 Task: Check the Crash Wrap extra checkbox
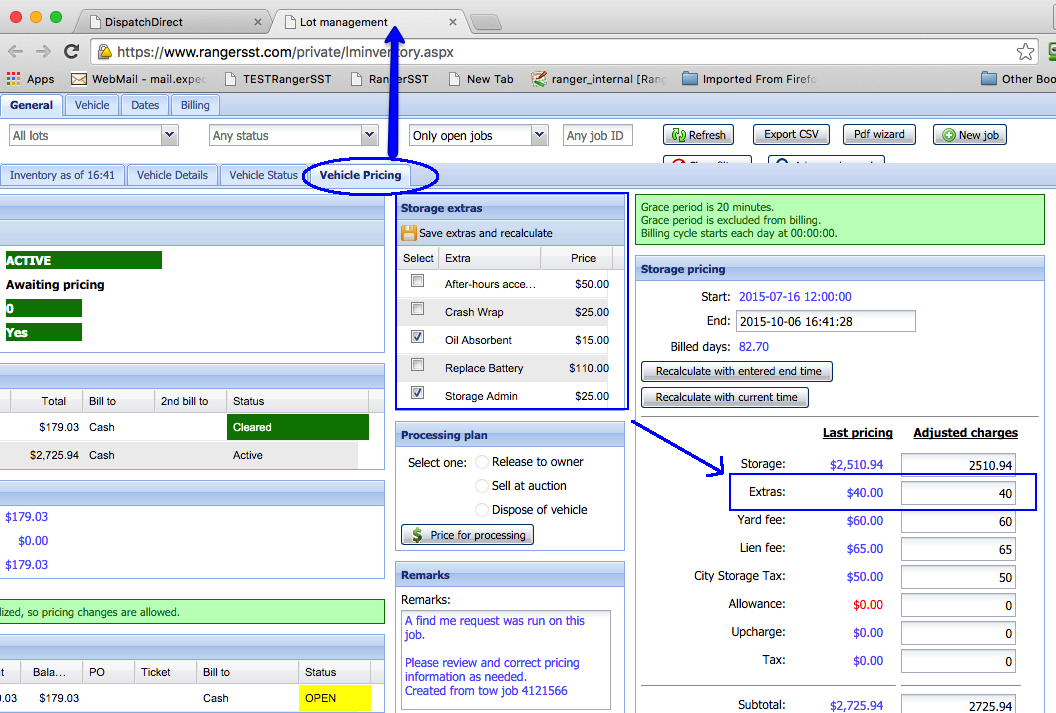[x=418, y=310]
